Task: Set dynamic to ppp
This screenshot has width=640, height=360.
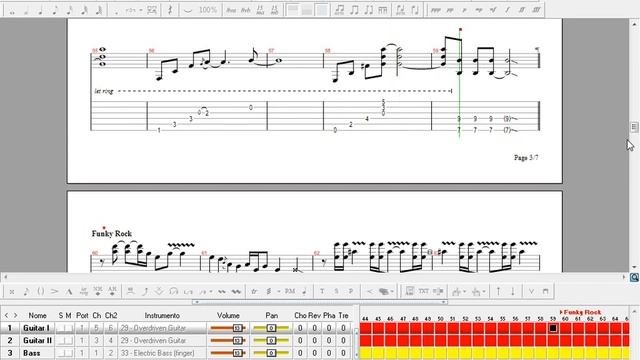Action: (436, 10)
